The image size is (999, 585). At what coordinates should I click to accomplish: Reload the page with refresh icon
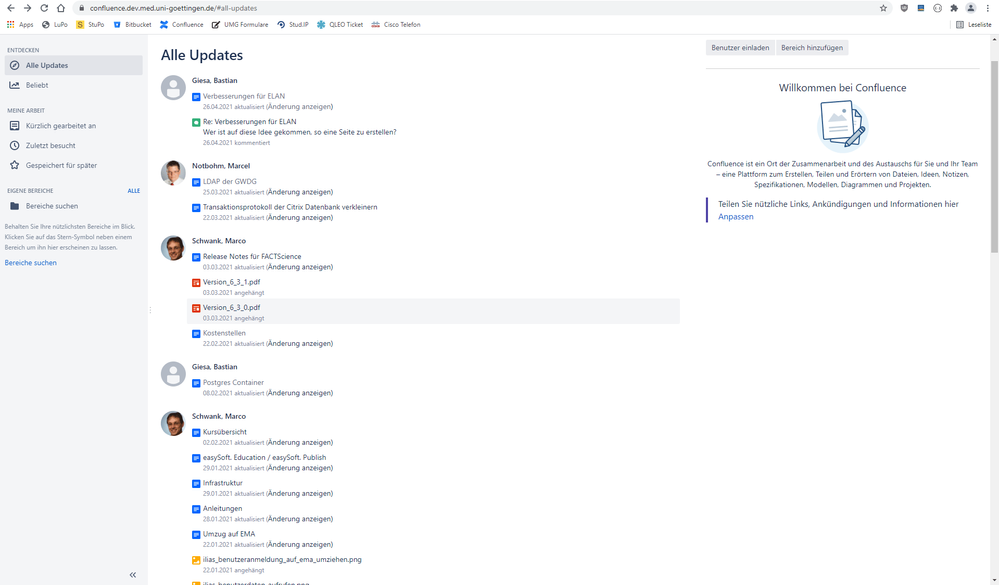(44, 8)
